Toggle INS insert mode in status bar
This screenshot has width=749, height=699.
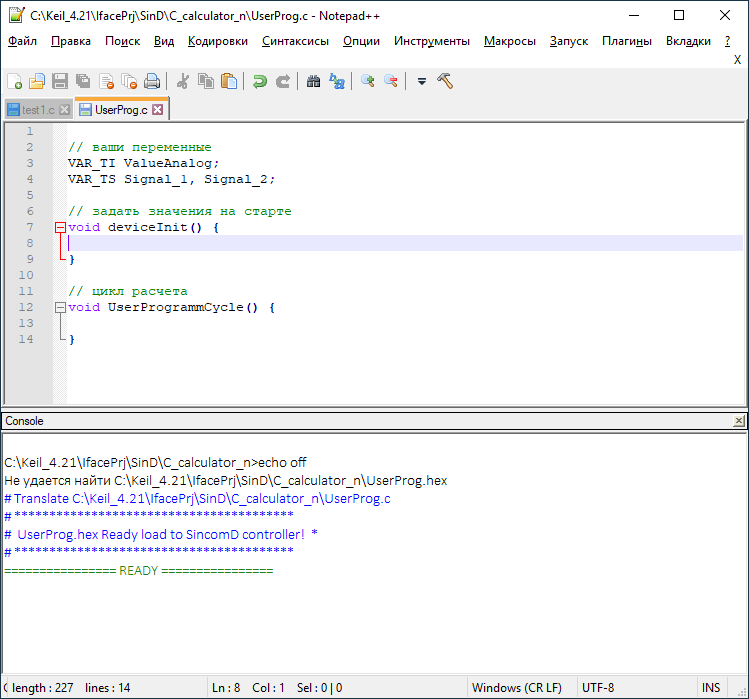point(711,688)
